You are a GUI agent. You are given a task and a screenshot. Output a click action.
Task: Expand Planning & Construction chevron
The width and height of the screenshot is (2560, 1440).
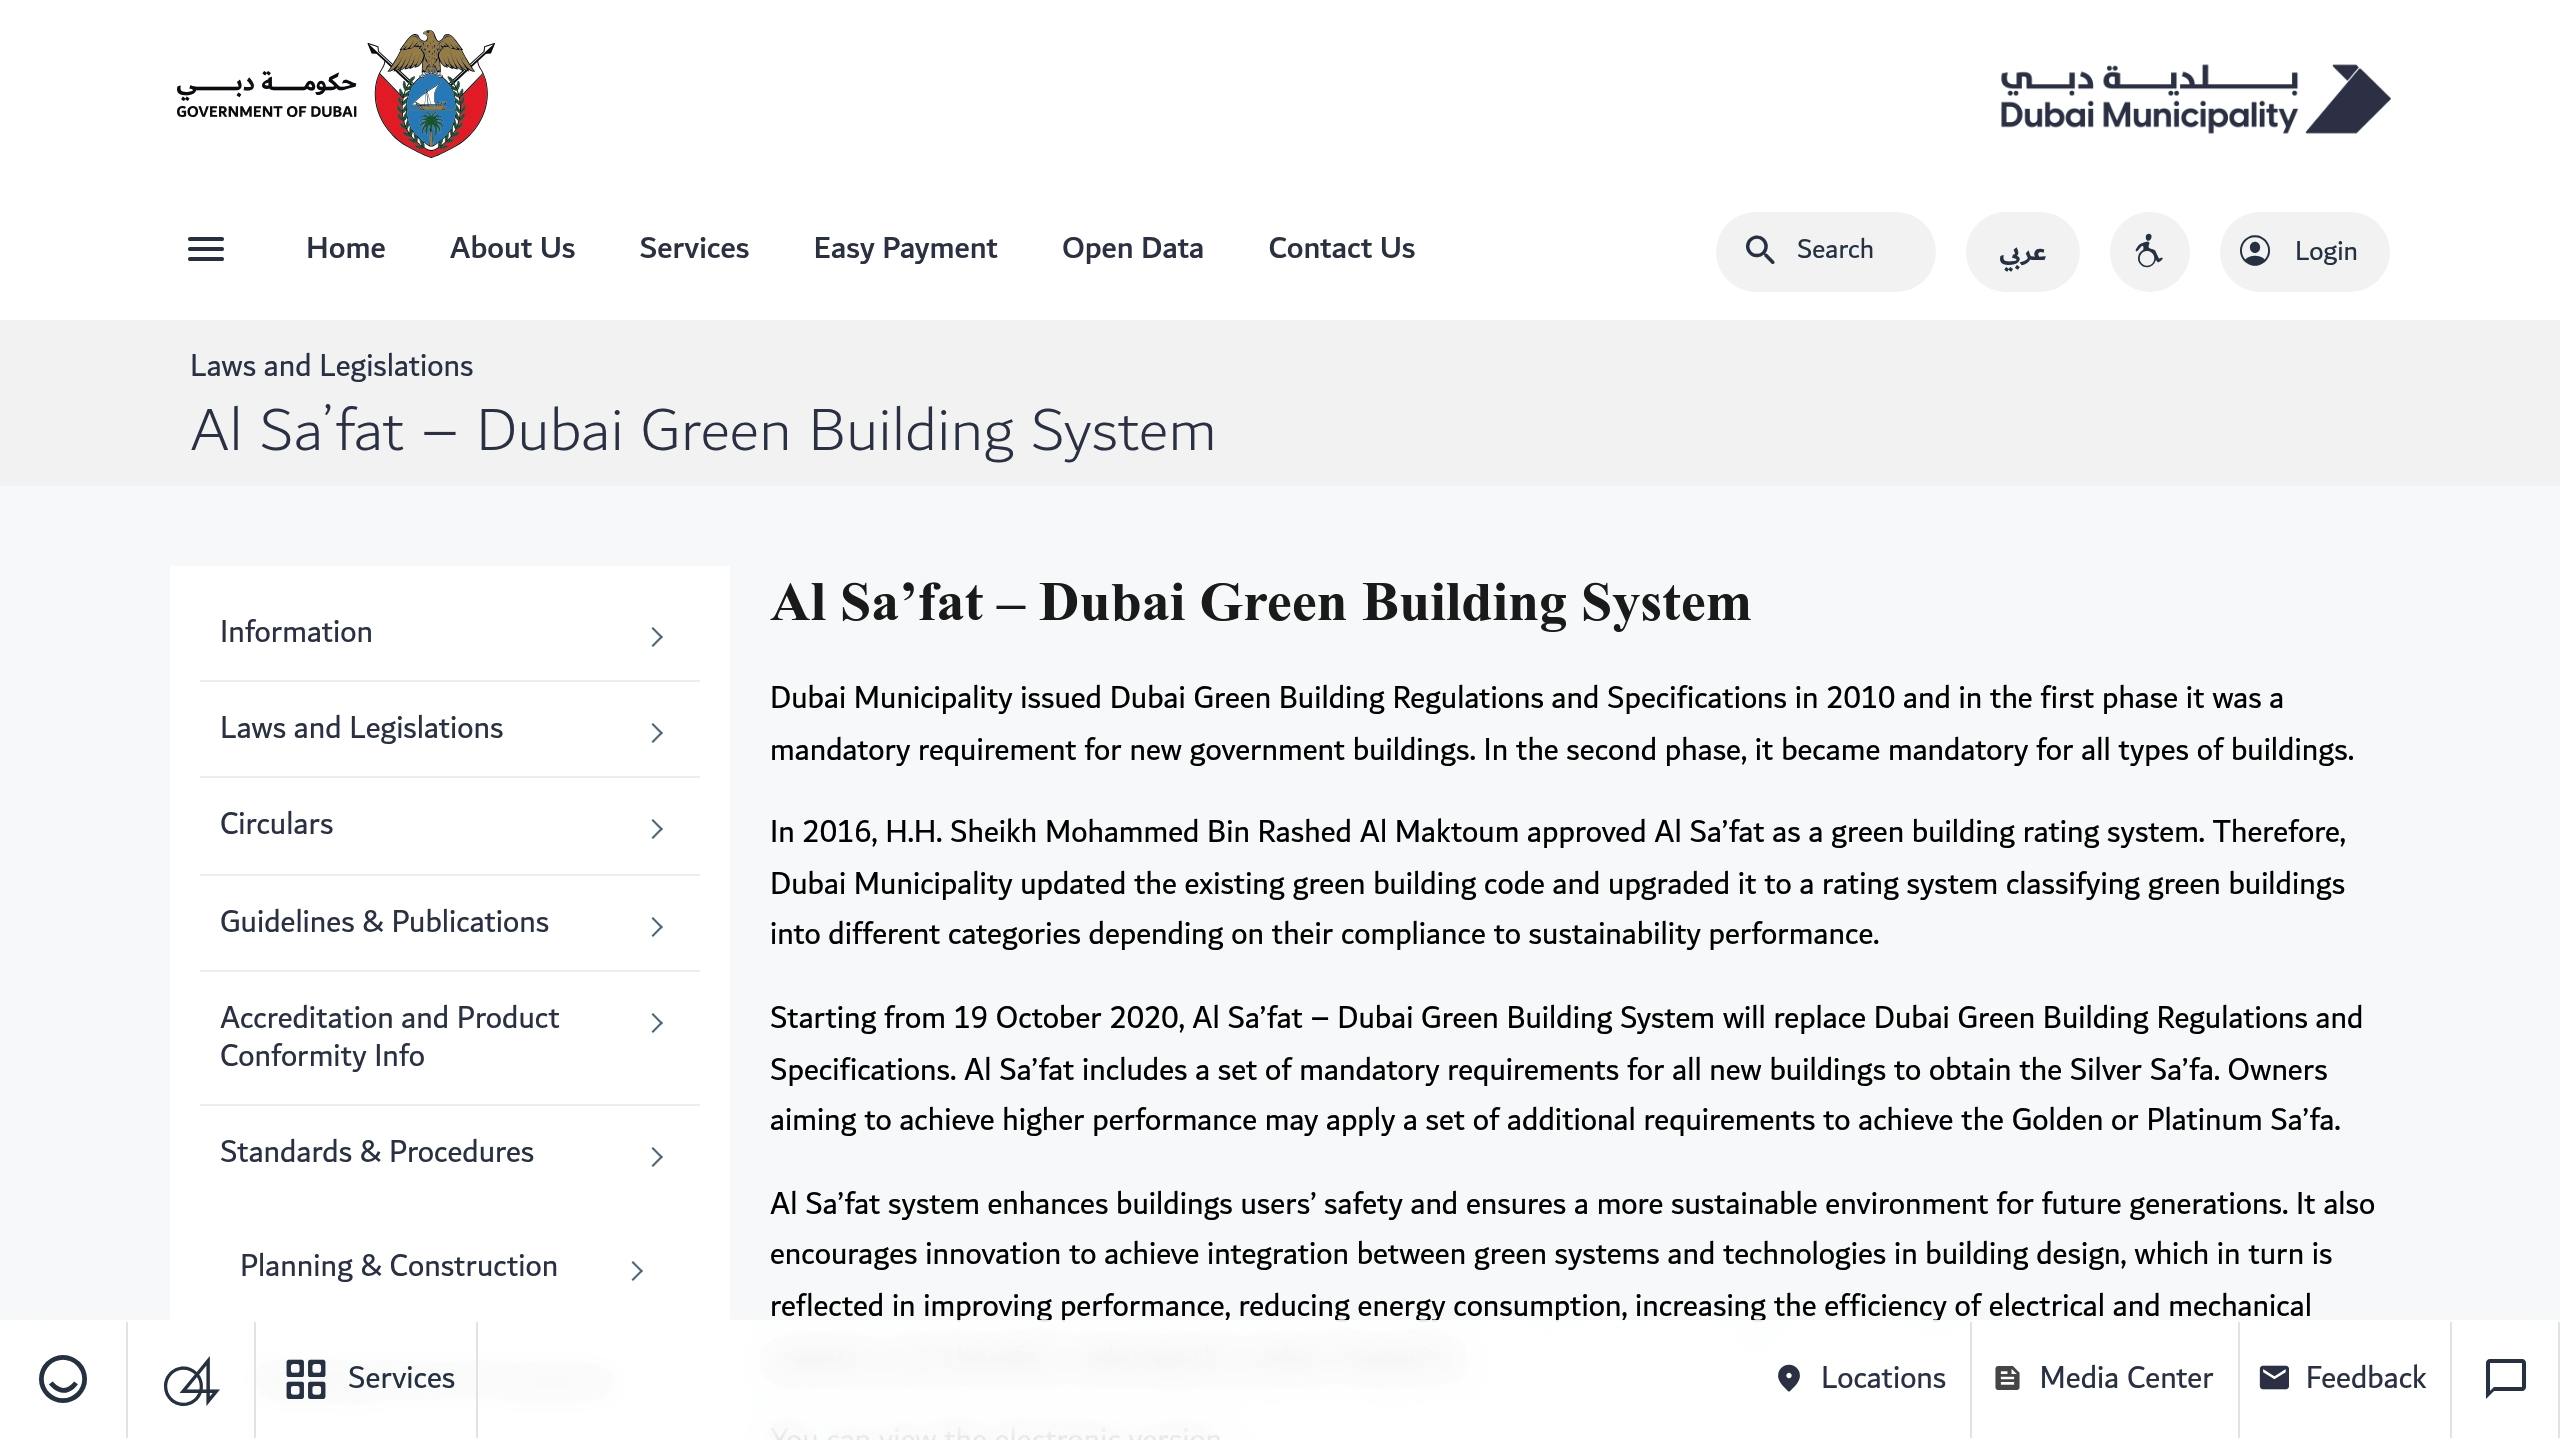pos(637,1271)
